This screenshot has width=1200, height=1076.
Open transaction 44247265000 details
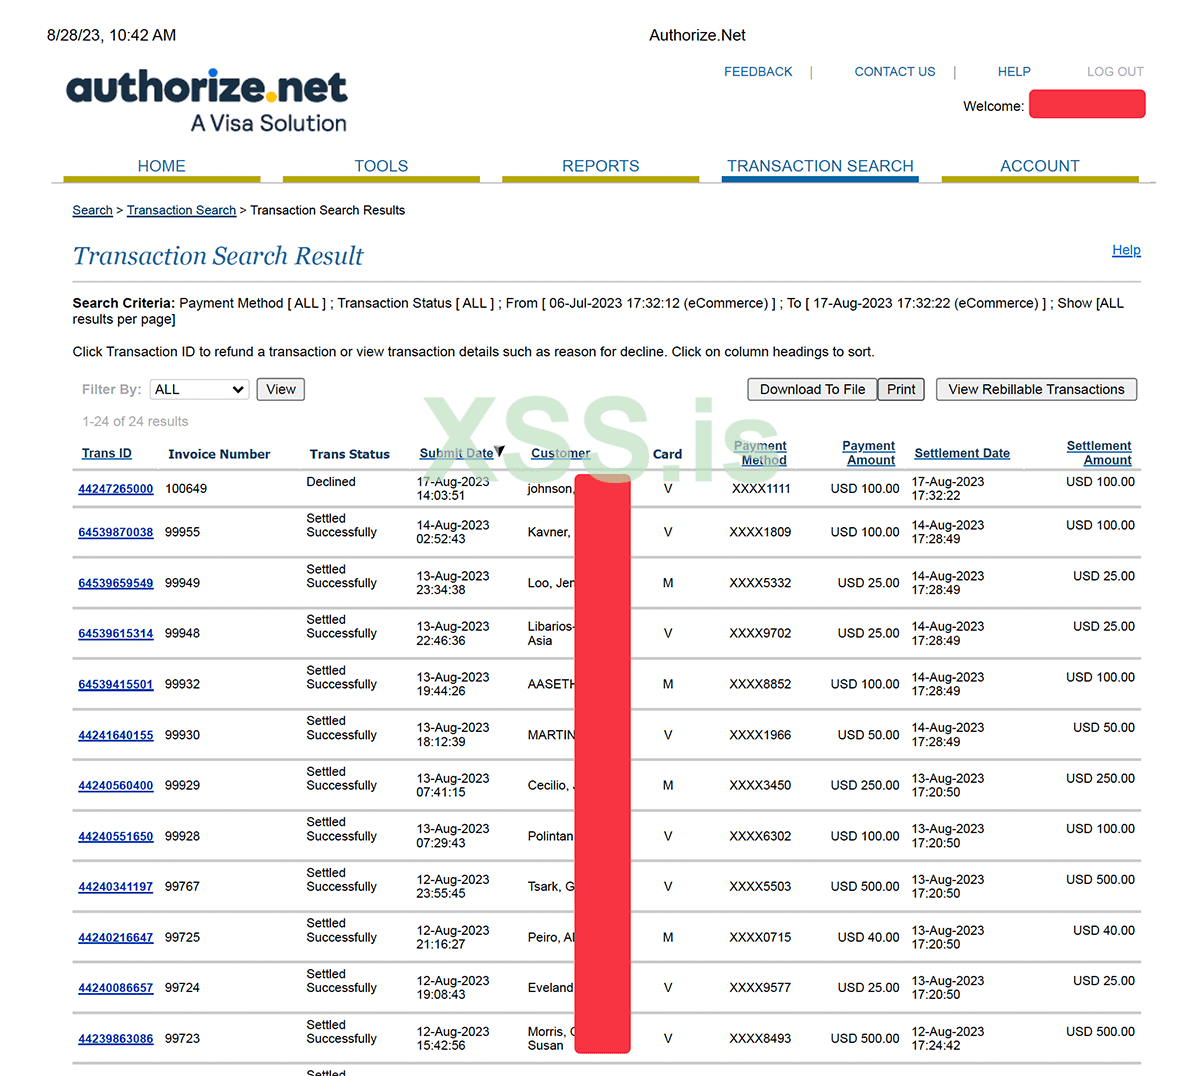[x=115, y=490]
